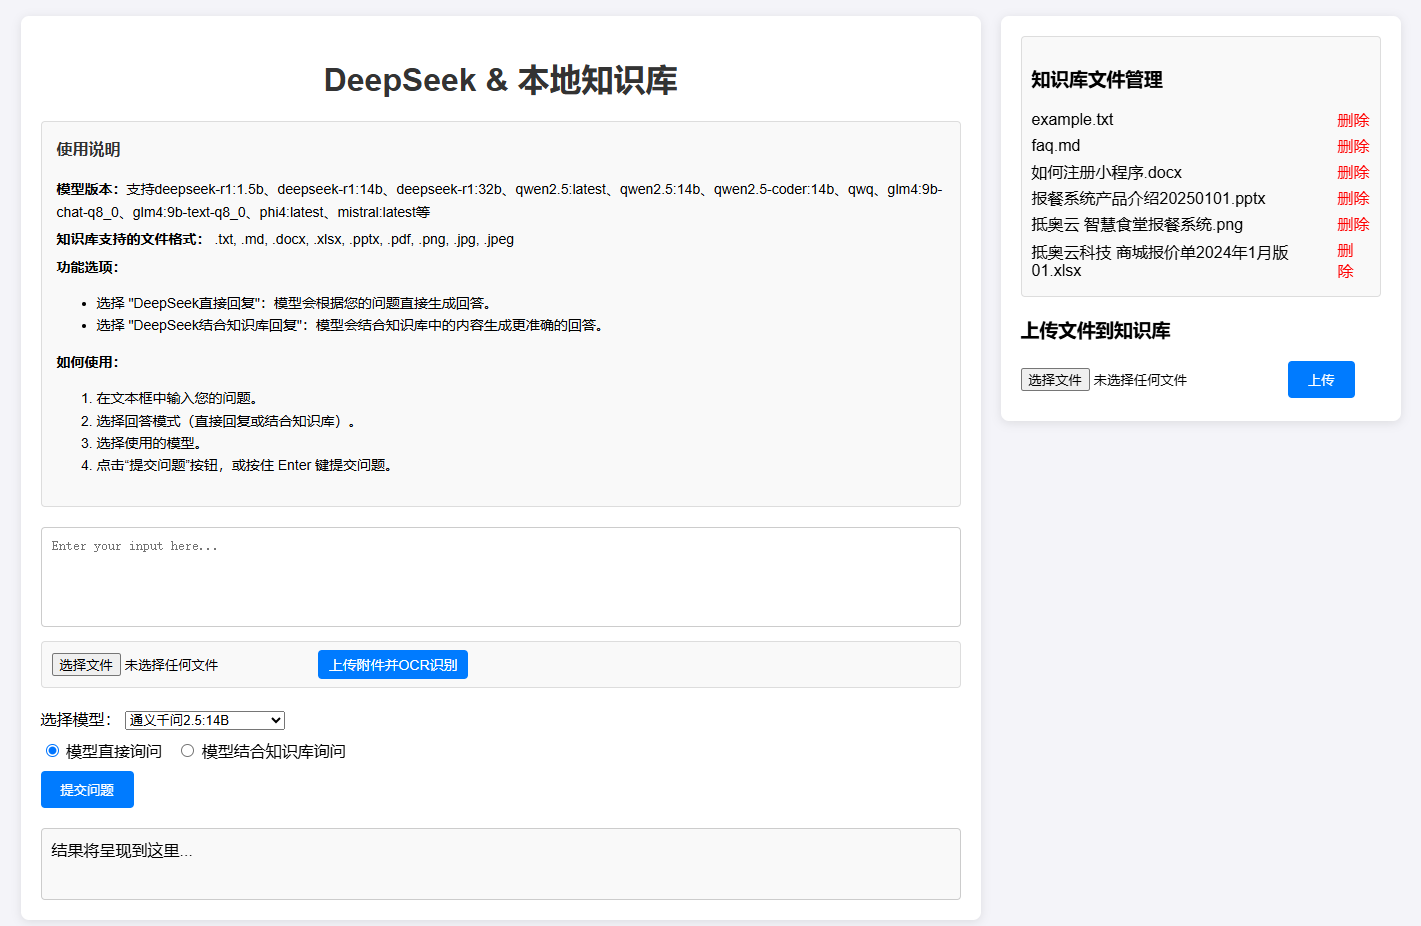The height and width of the screenshot is (926, 1421).
Task: Click the faq.md file name
Action: 1055,145
